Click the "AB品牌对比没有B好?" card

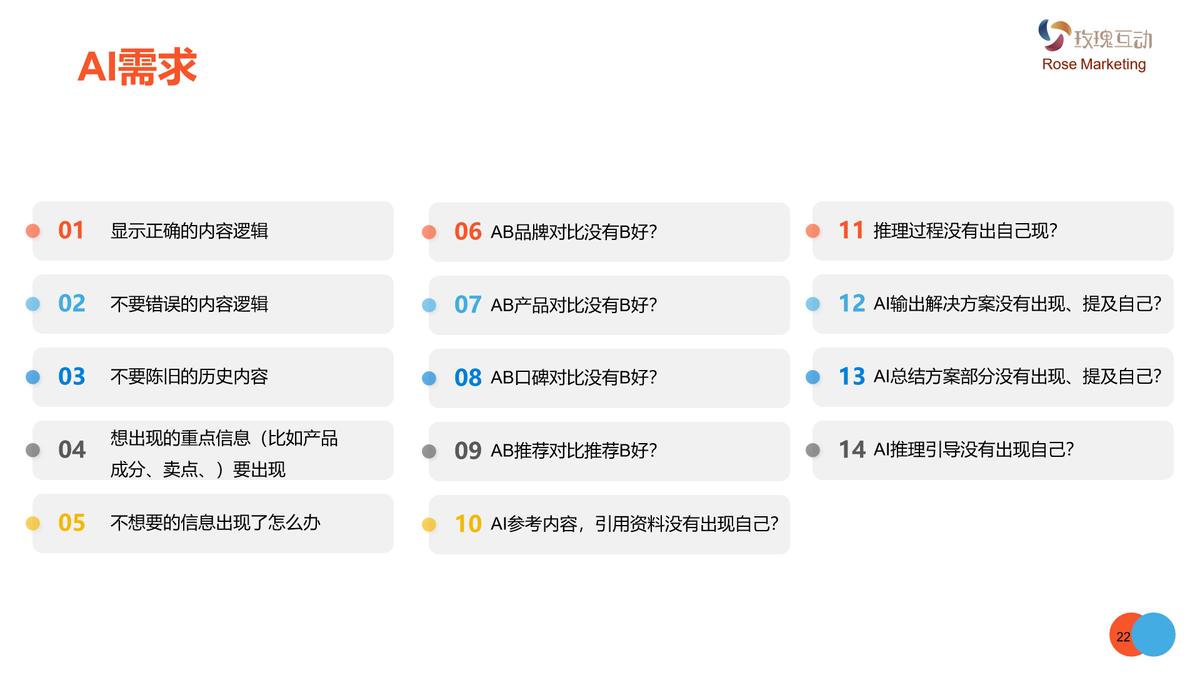[609, 232]
